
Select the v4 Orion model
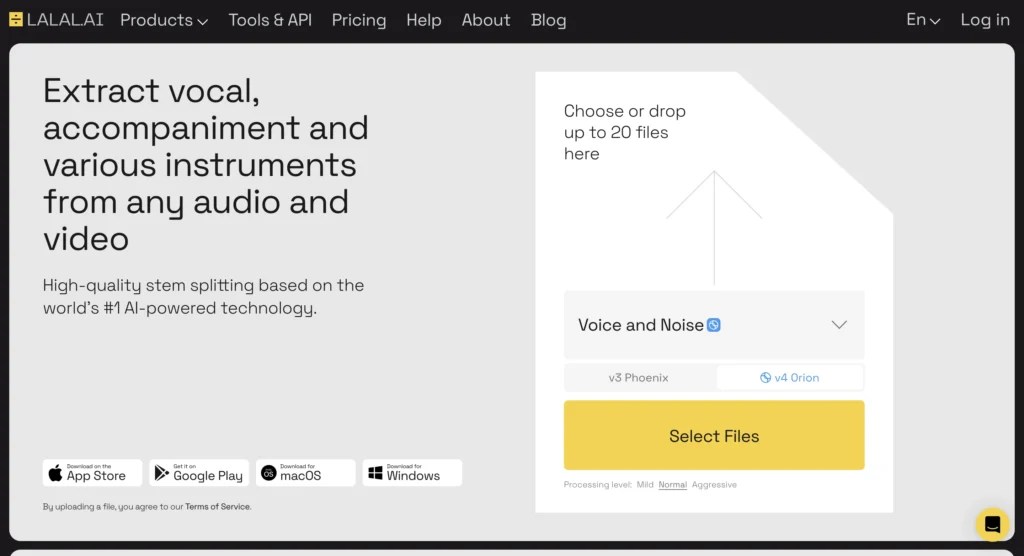790,378
